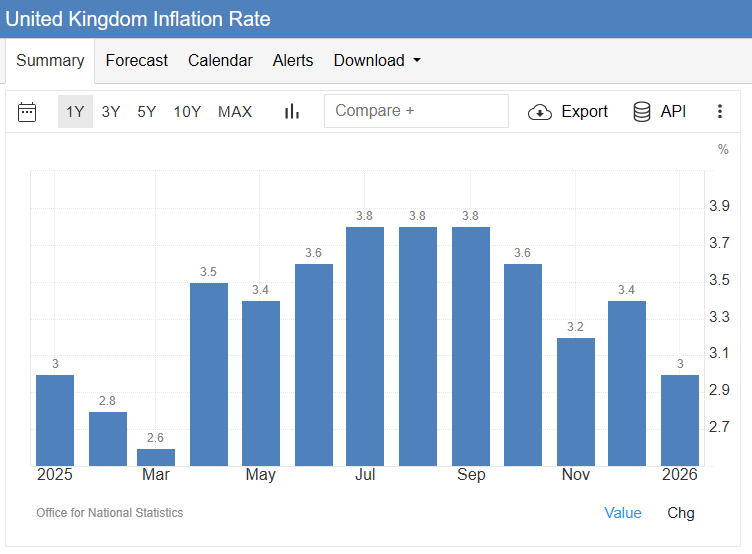
Task: Go to the Calendar tab
Action: (x=220, y=61)
